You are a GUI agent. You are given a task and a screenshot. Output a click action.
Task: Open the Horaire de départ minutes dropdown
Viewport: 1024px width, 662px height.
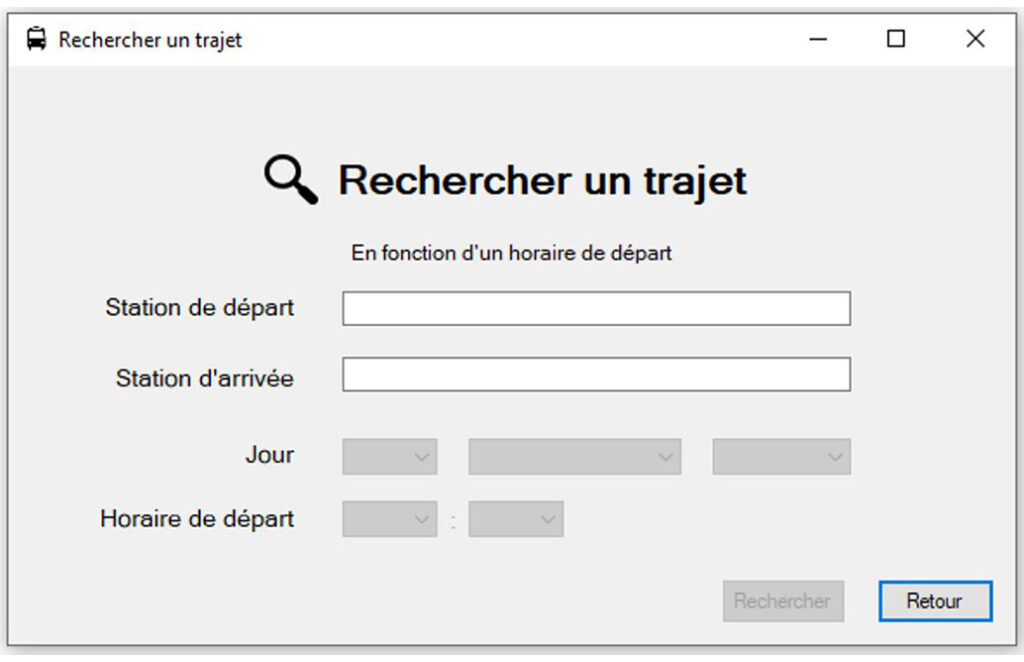coord(516,519)
